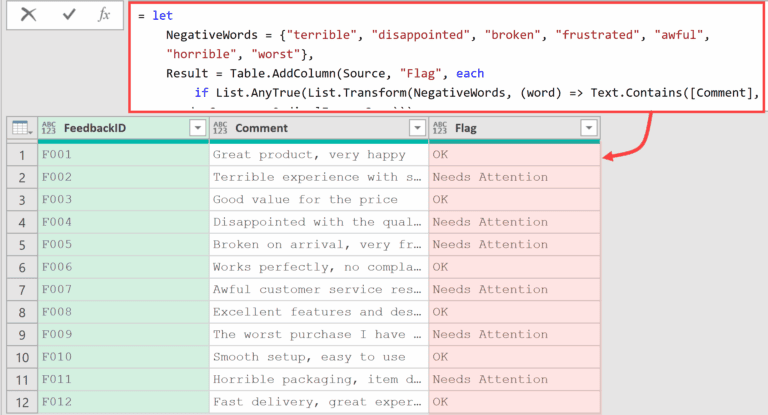This screenshot has width=768, height=415.
Task: Select comment starting 'Horrible packaging'
Action: coord(319,380)
